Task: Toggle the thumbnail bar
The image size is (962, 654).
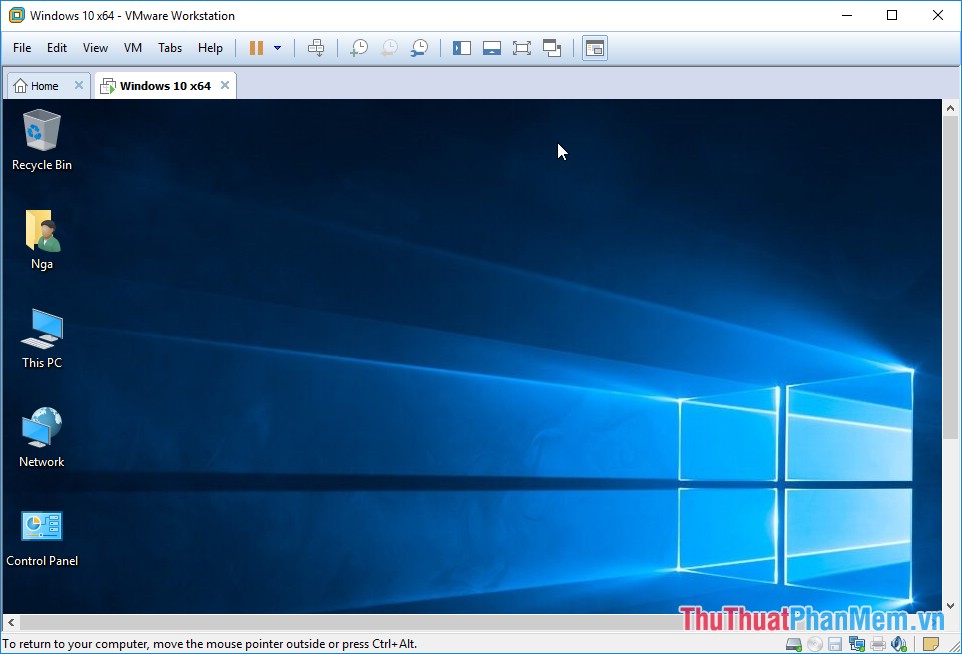Action: click(491, 47)
